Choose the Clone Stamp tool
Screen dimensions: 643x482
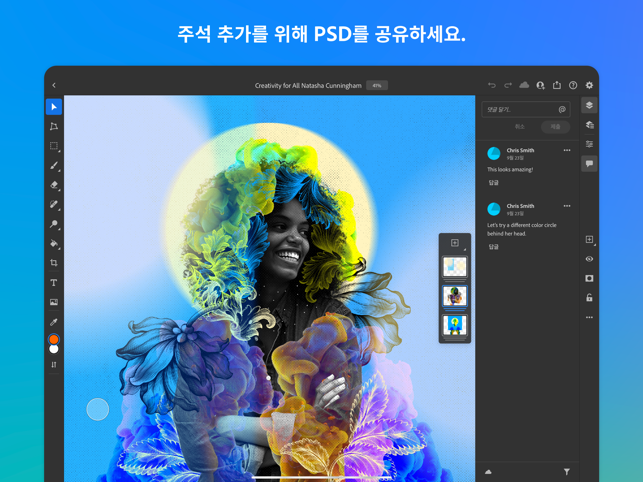(x=54, y=224)
